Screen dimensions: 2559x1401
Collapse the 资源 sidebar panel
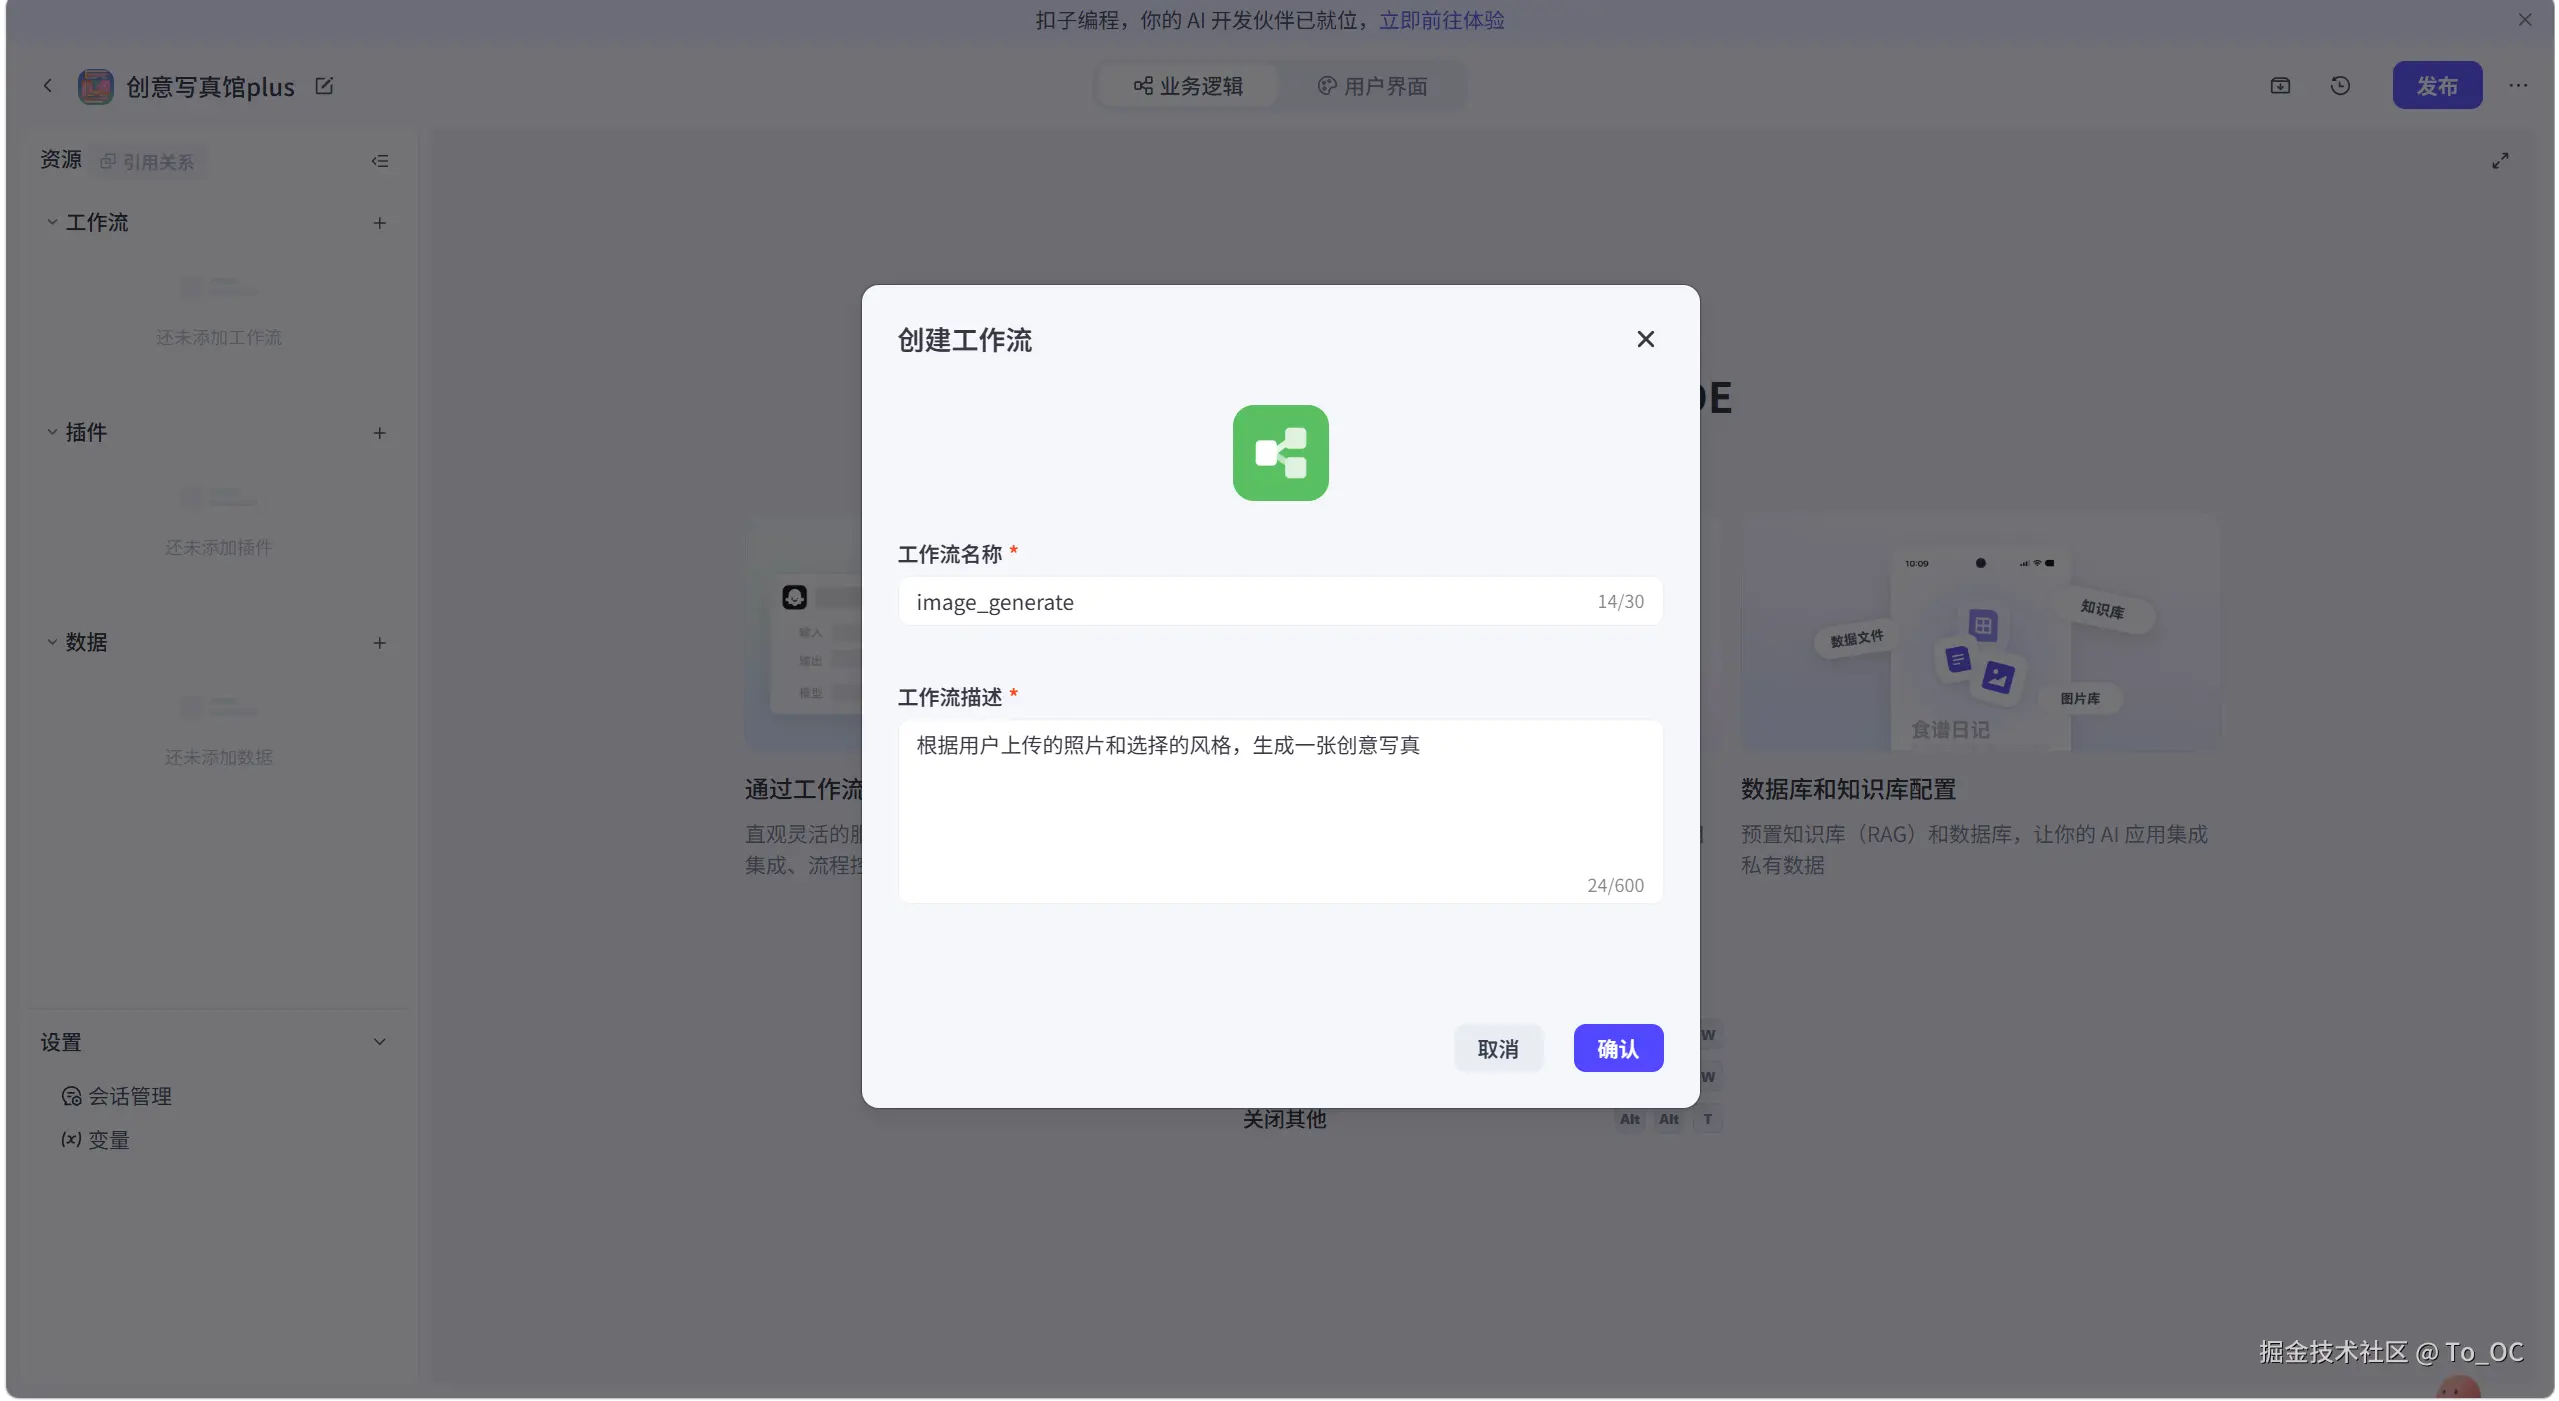(379, 161)
